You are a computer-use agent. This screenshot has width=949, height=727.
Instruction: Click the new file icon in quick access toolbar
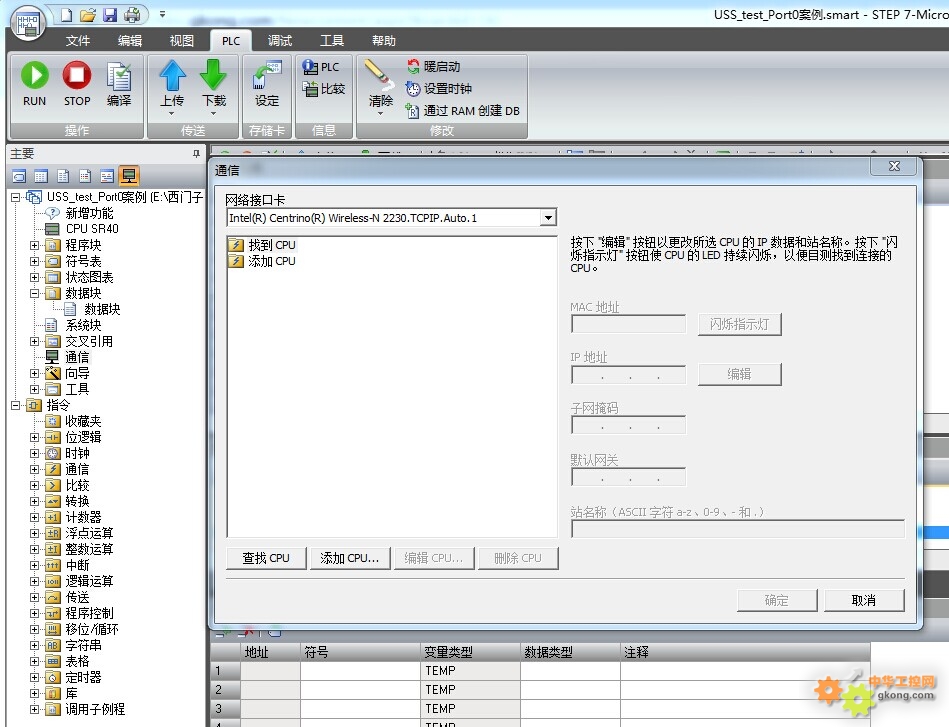[66, 15]
